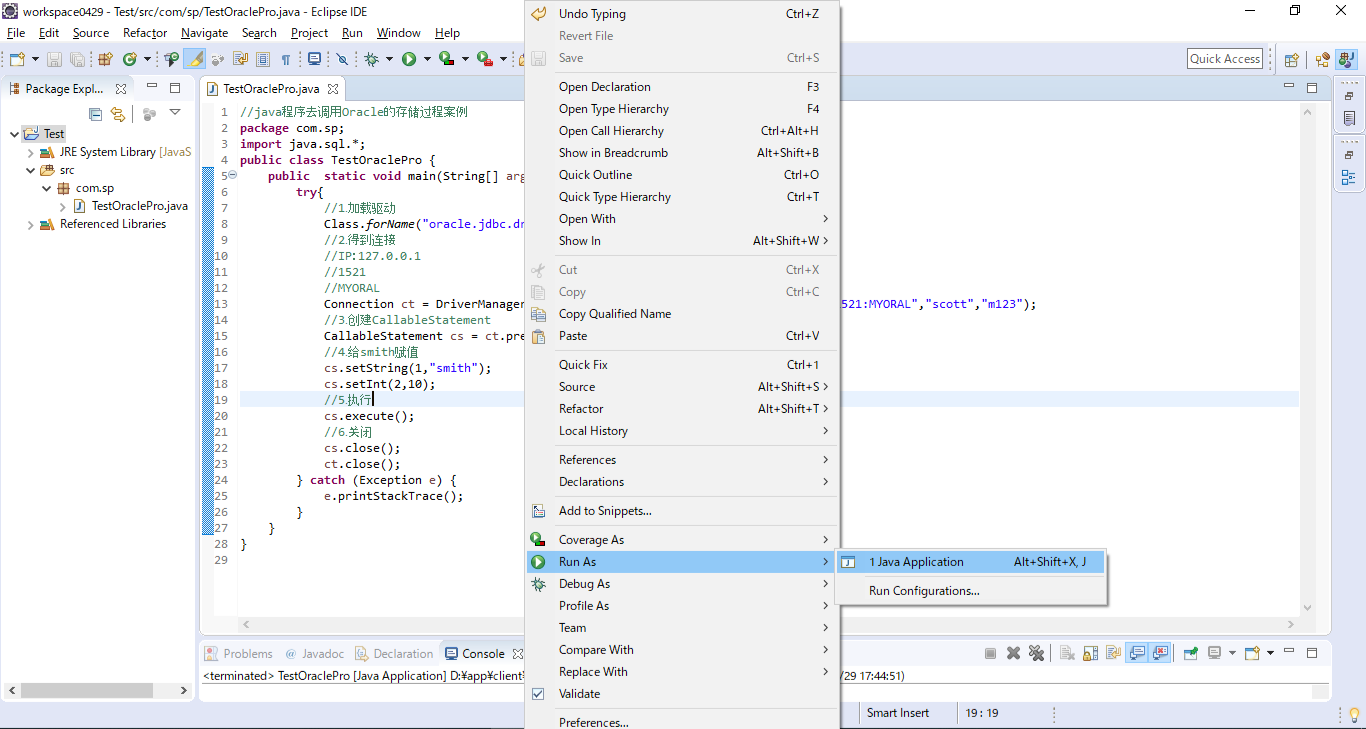Open dropdown arrow next to New Class icon
The width and height of the screenshot is (1366, 729).
(x=147, y=59)
